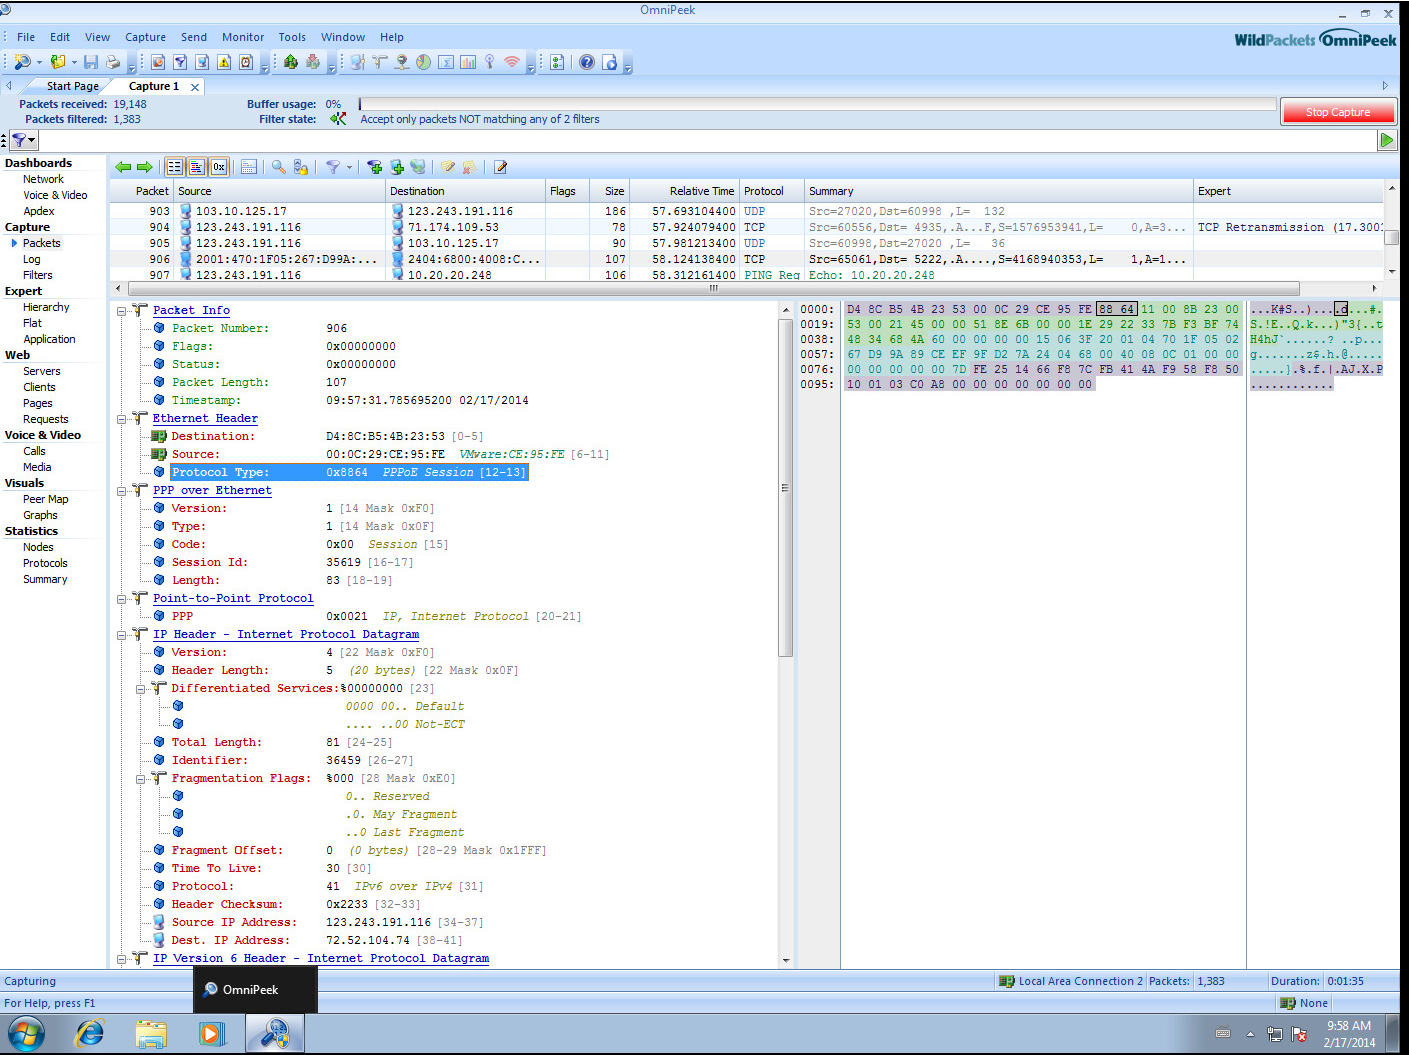Collapse the Ethernet Header tree node
The image size is (1409, 1055).
[121, 419]
